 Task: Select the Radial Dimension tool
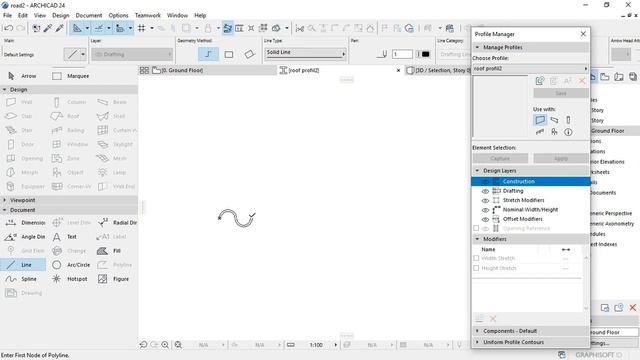tap(117, 222)
